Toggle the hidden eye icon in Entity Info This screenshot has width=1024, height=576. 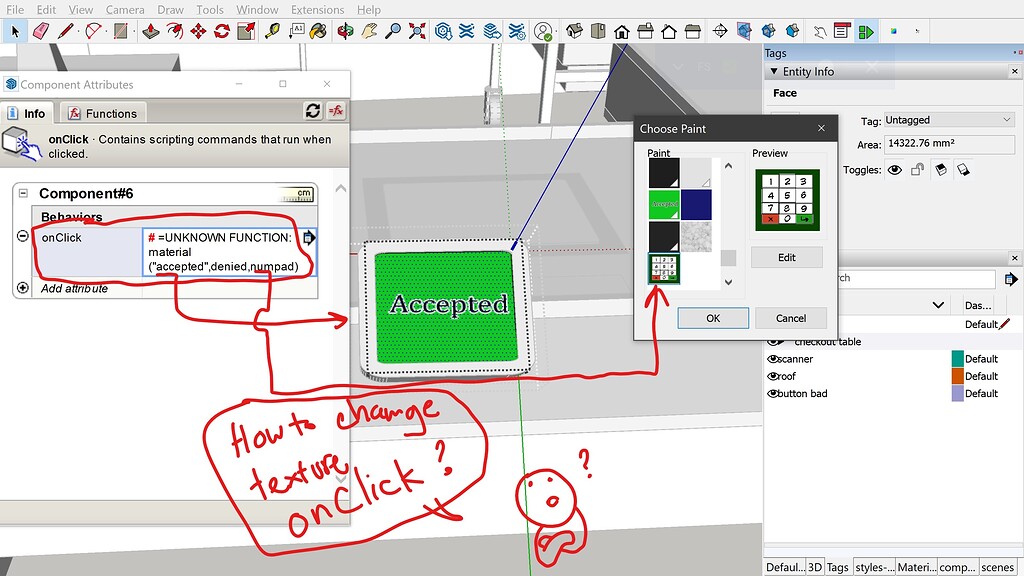point(896,169)
